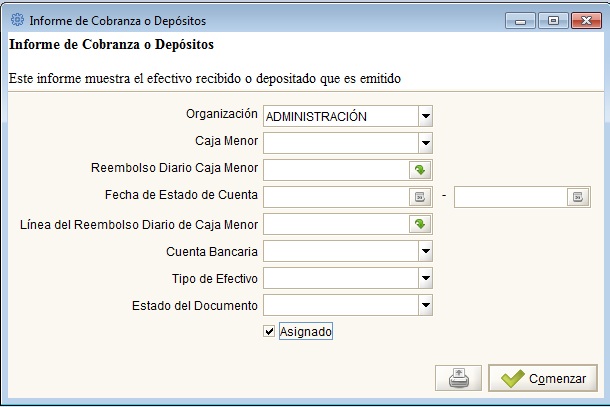Viewport: 610px width, 407px height.
Task: Click the start Fecha de Estado de Cuenta field
Action: coord(337,197)
